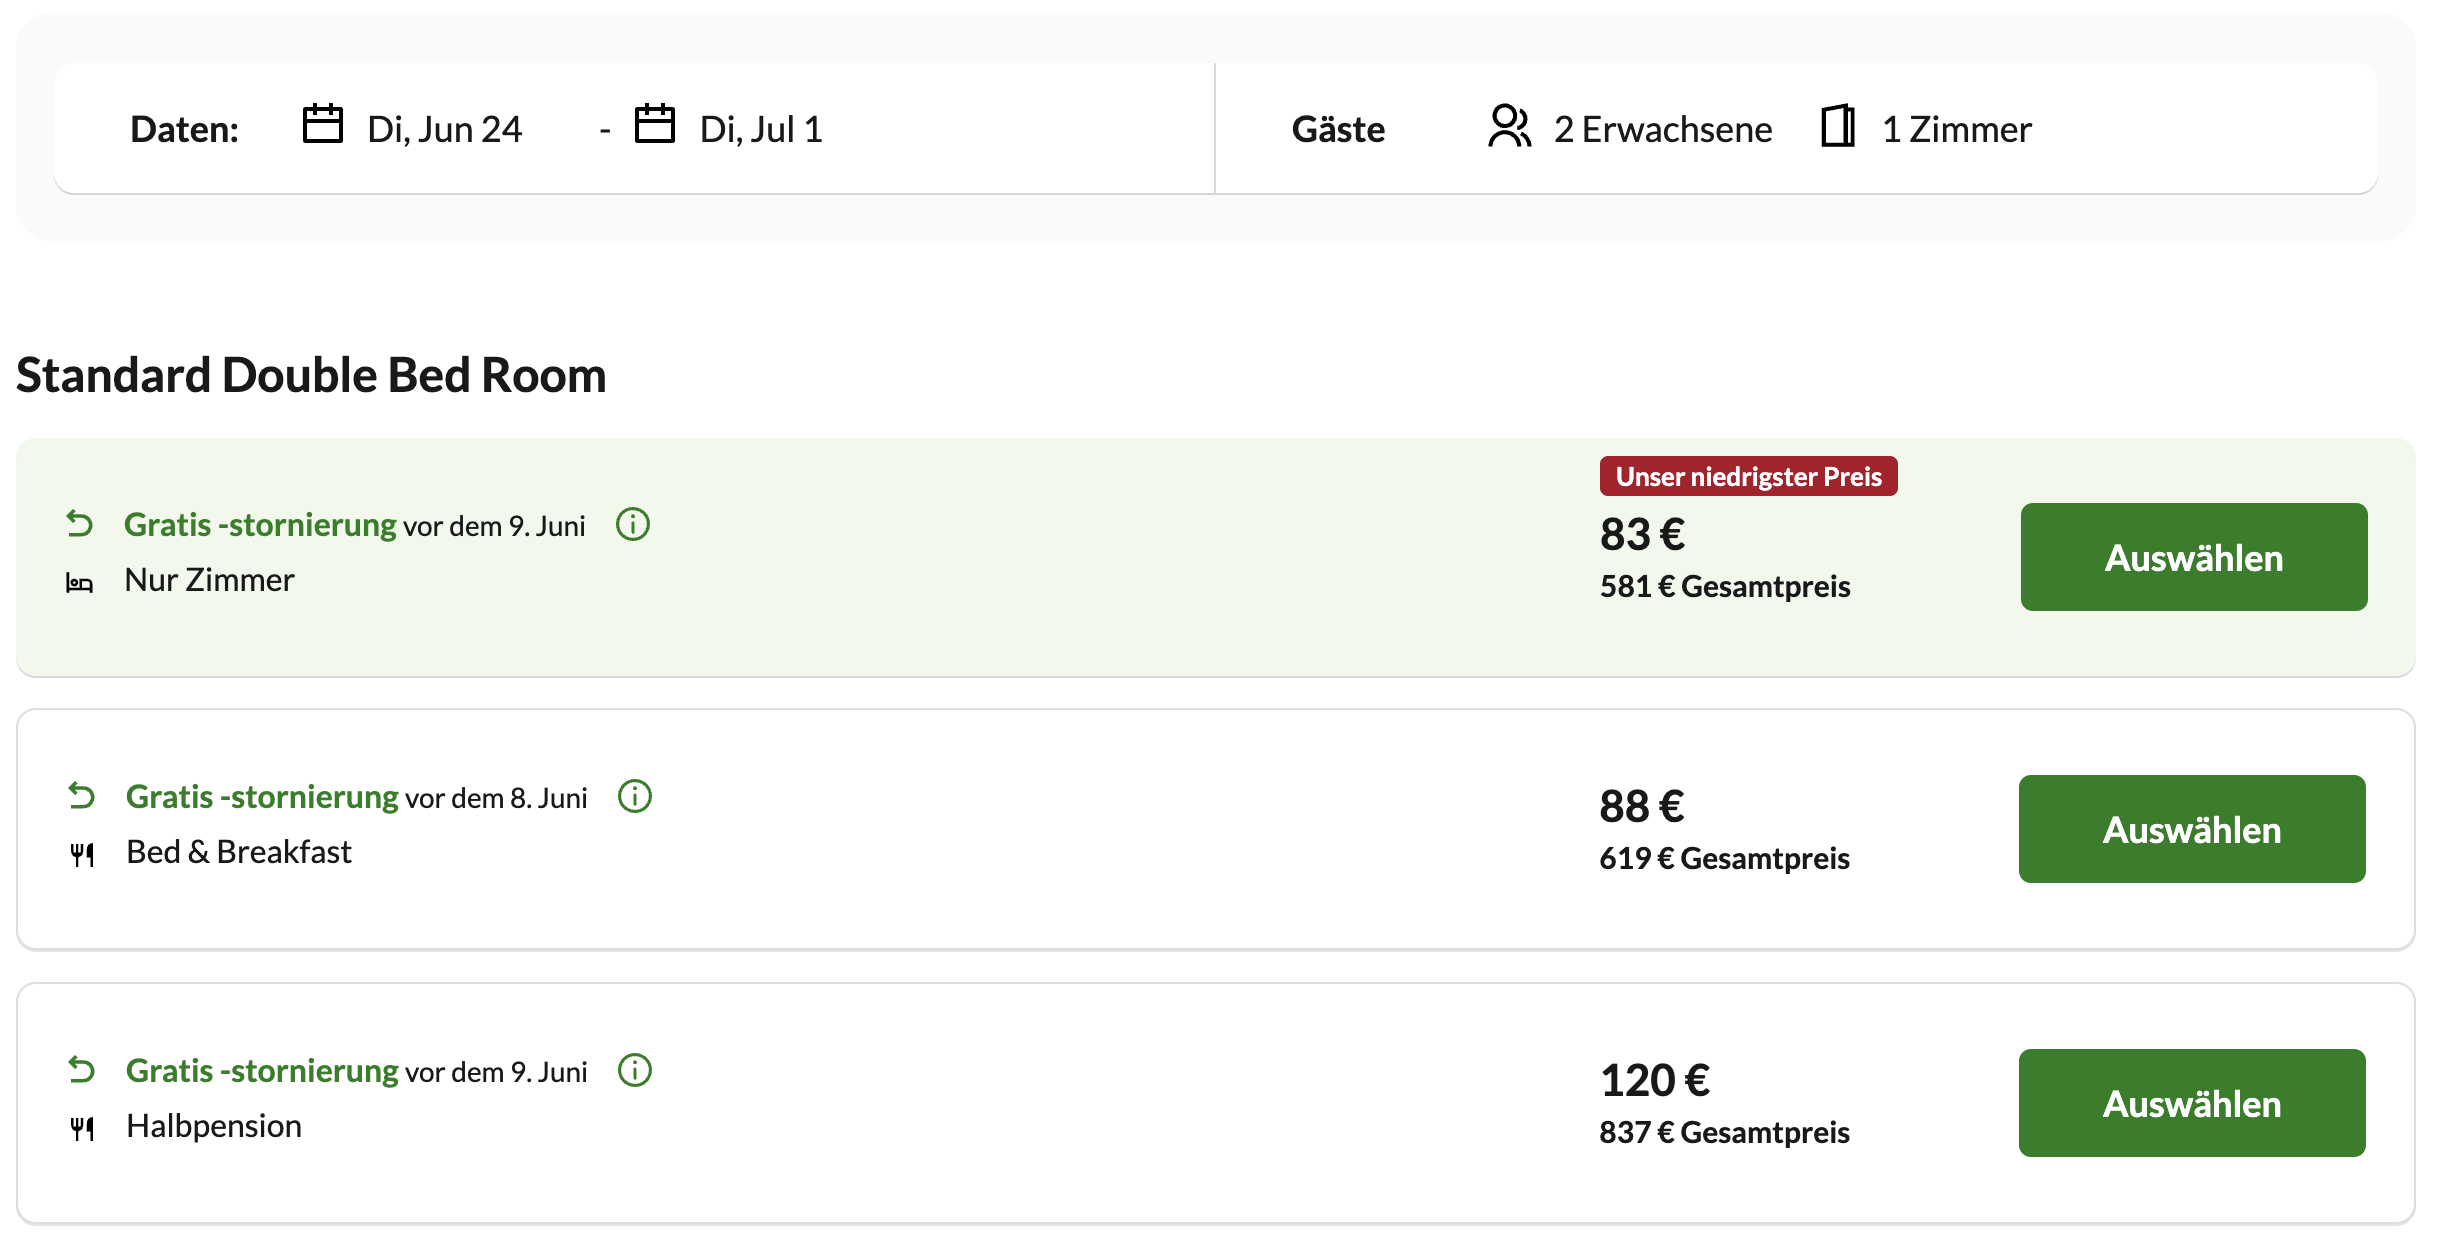This screenshot has width=2438, height=1244.
Task: Click the Unser niedrigster Preis badge
Action: (1748, 476)
